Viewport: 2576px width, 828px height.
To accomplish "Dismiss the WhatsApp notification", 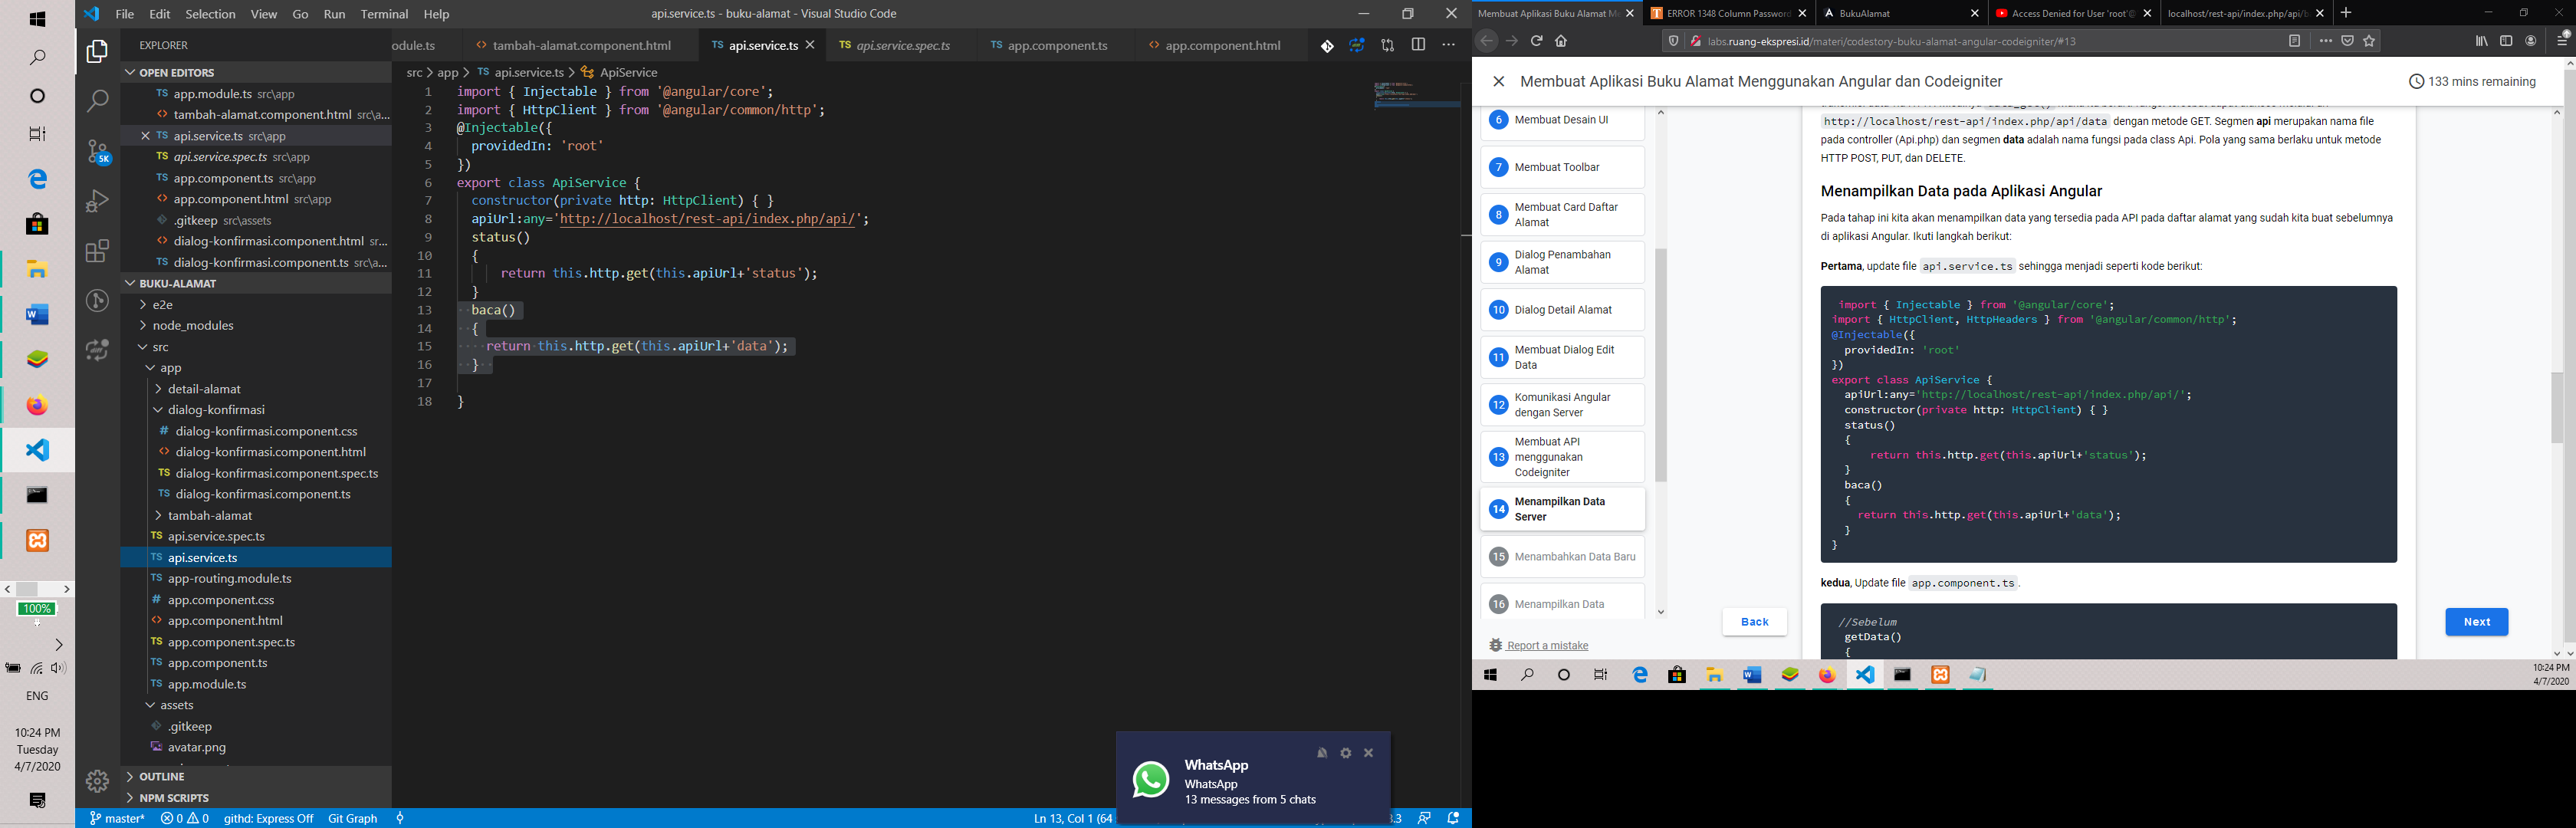I will (1368, 753).
